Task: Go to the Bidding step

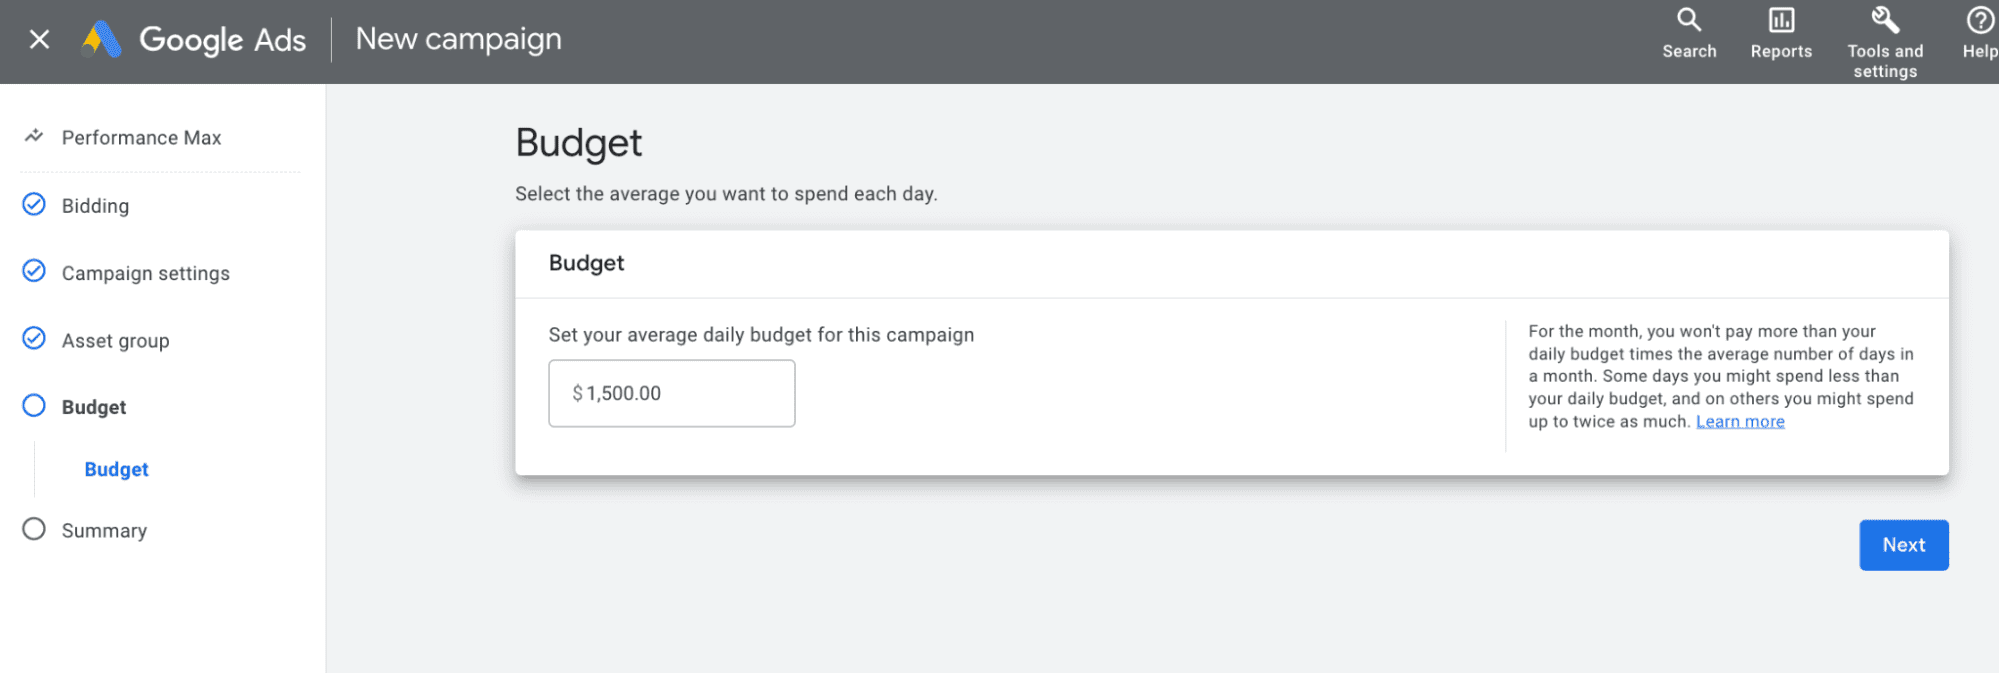Action: point(96,206)
